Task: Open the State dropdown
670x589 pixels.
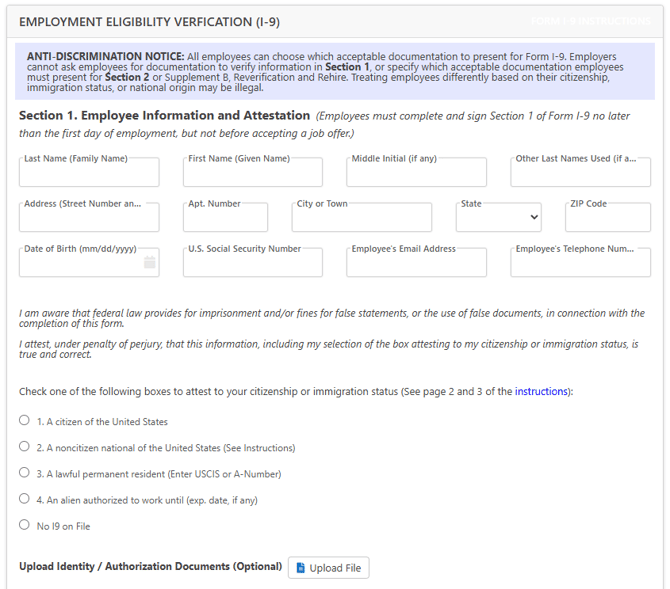Action: (x=498, y=217)
